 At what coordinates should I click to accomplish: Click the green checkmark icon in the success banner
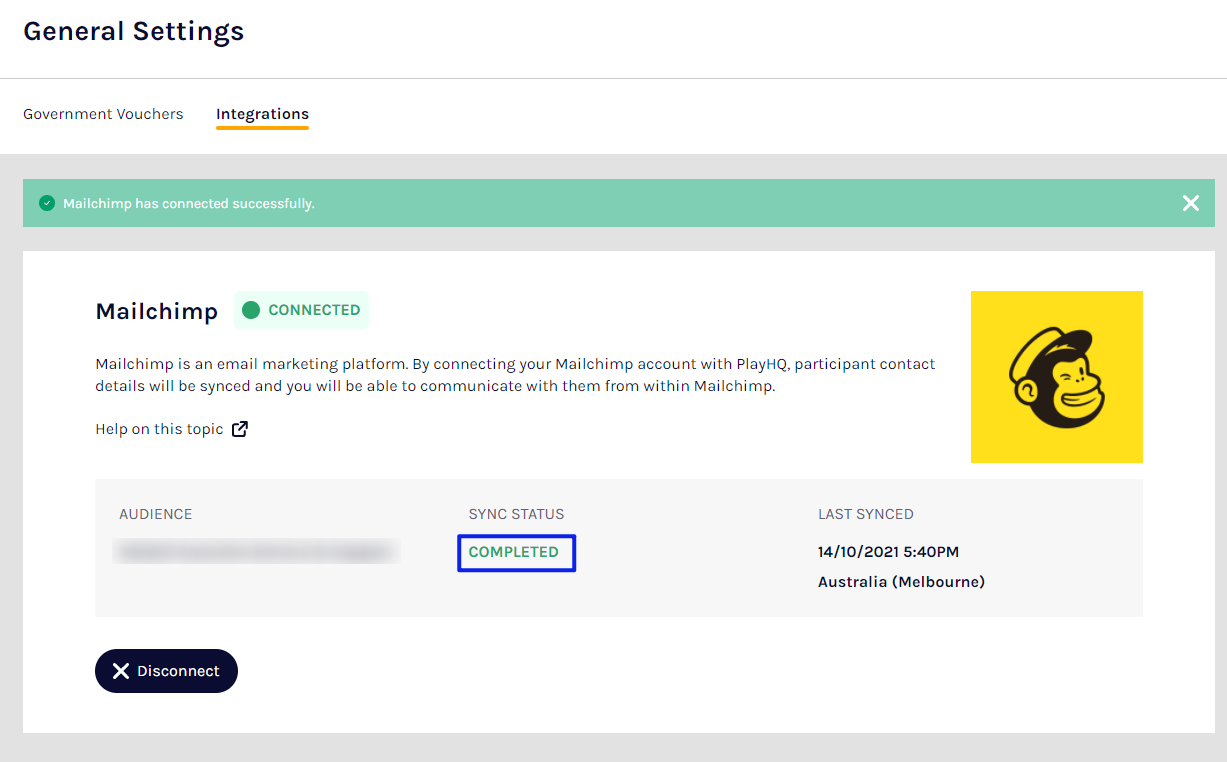tap(47, 202)
